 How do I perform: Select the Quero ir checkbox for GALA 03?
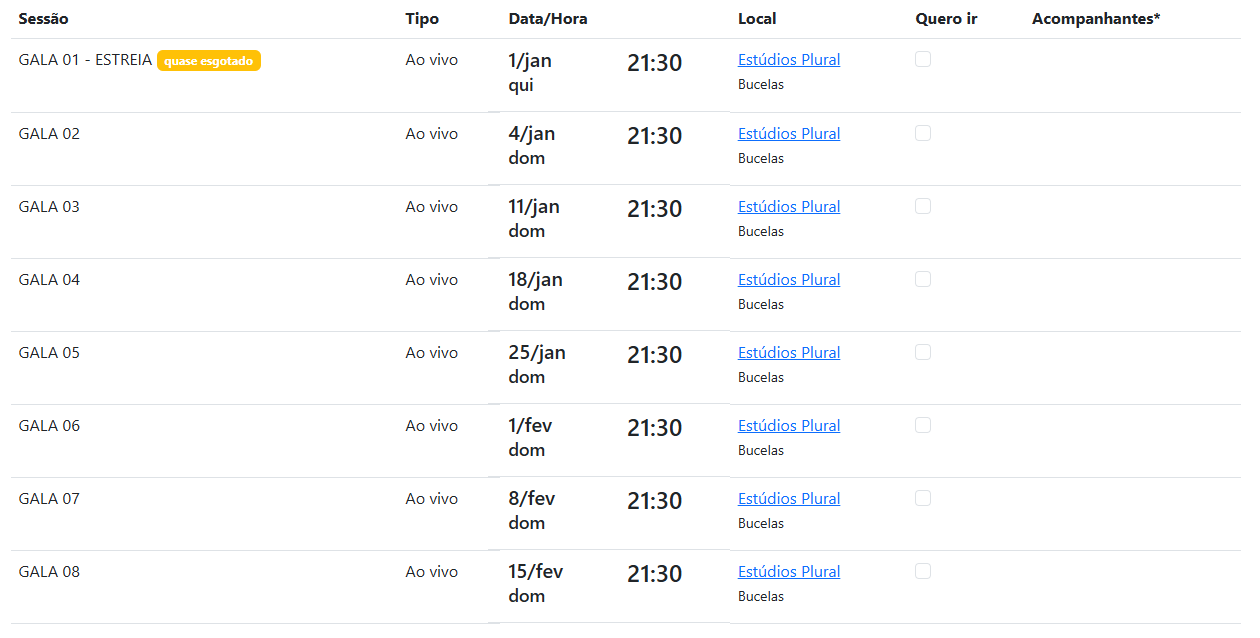(923, 206)
